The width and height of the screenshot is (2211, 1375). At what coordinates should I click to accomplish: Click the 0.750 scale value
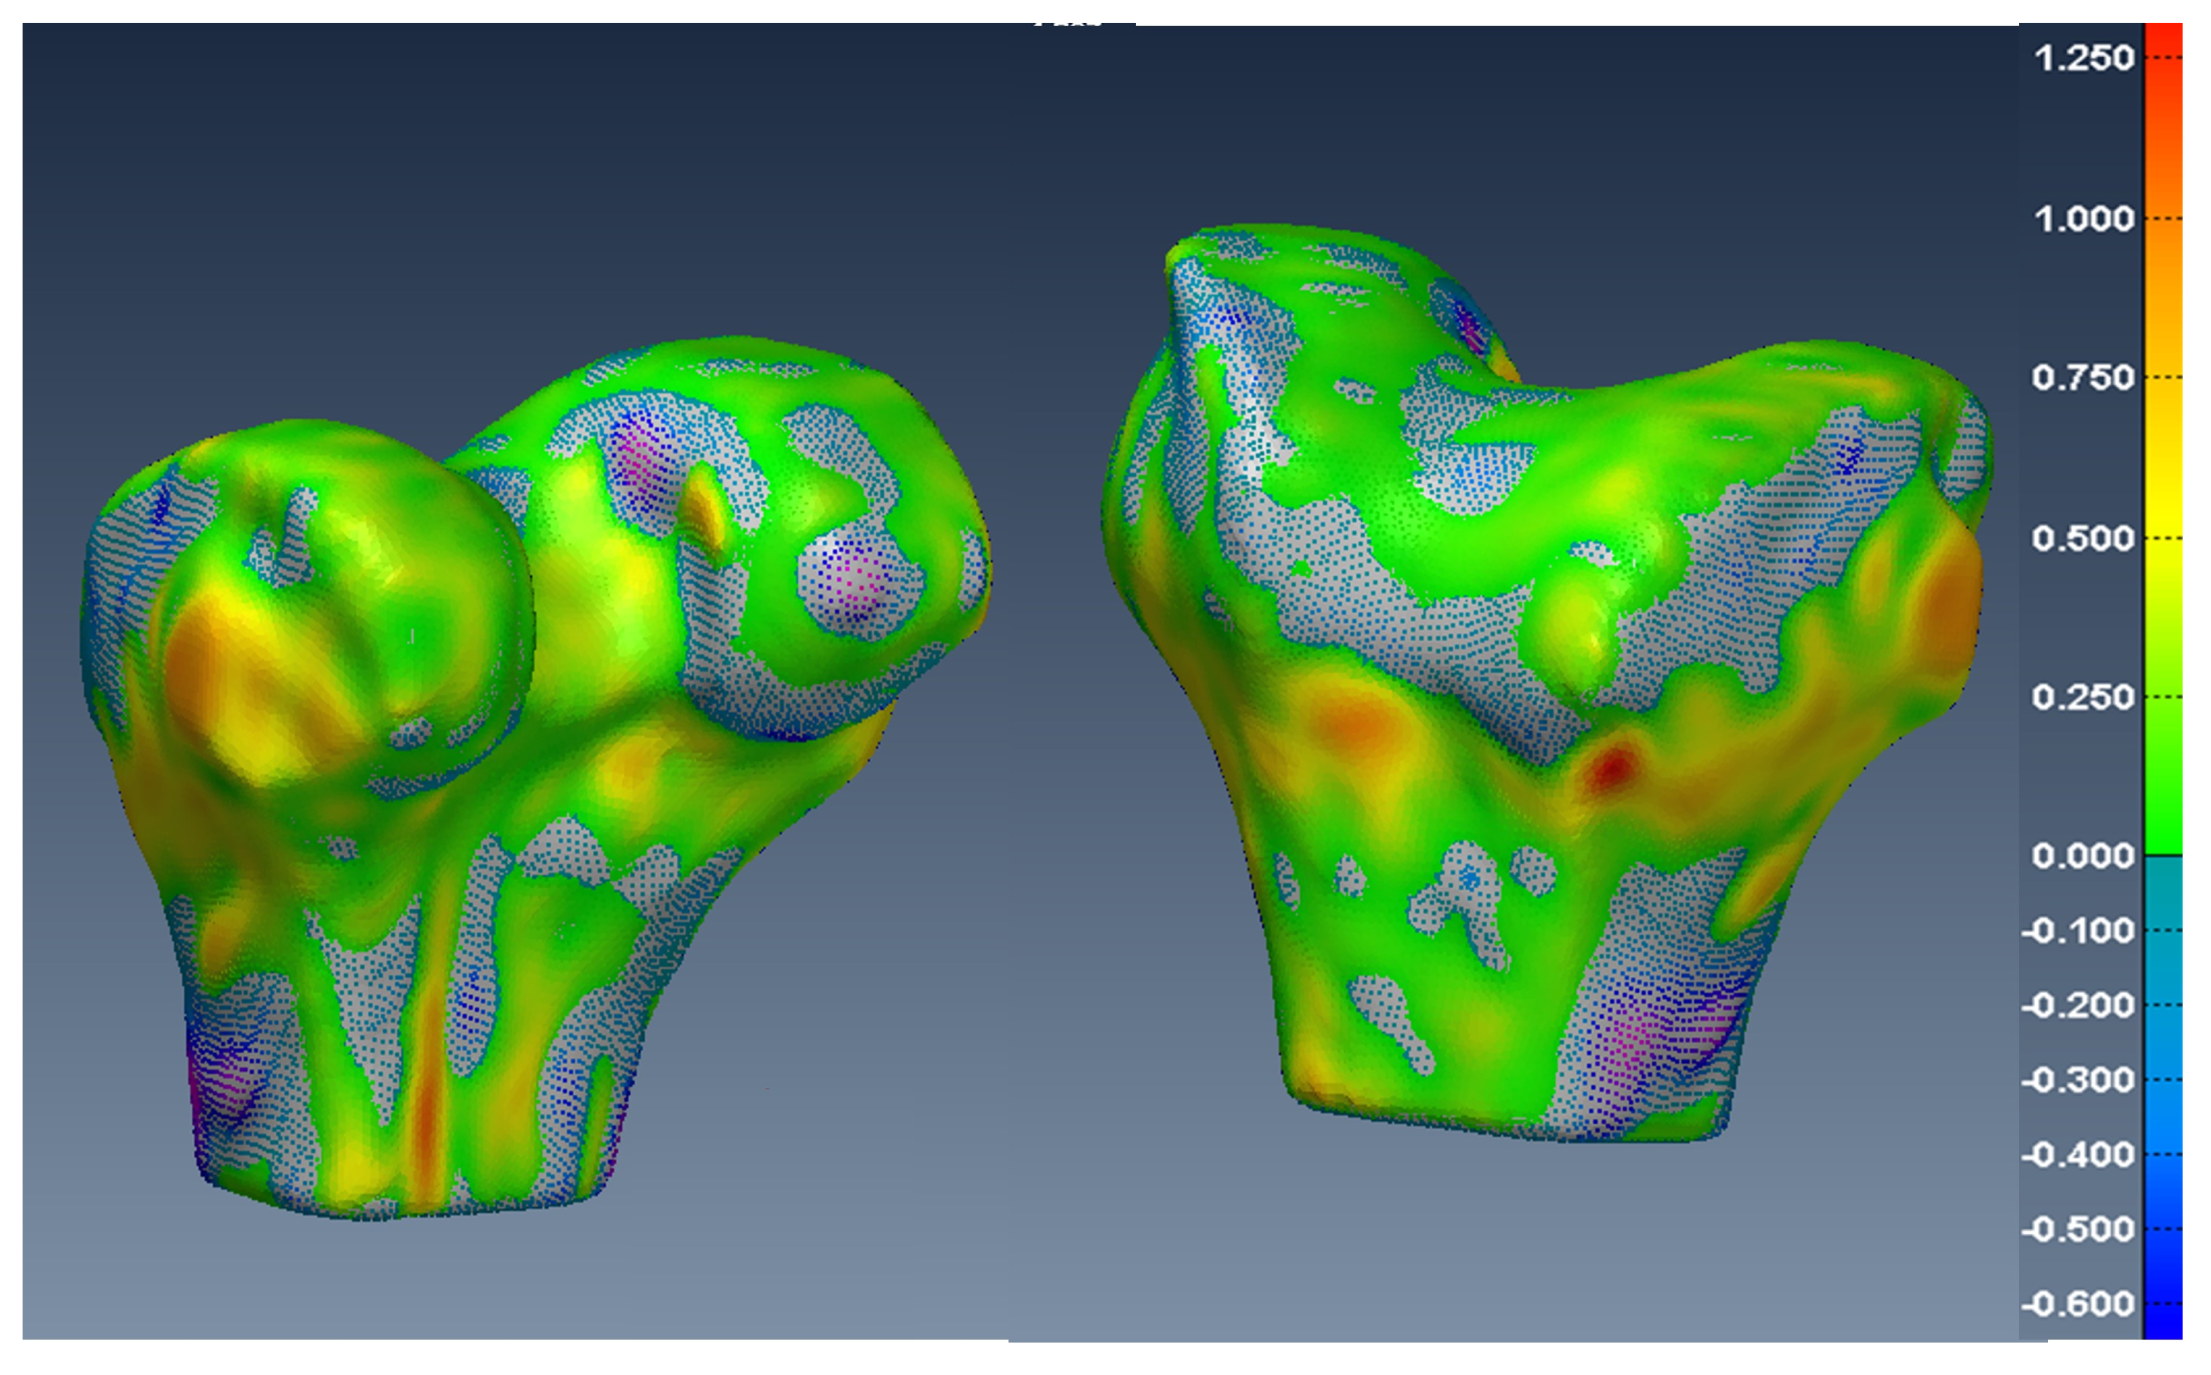[2083, 378]
